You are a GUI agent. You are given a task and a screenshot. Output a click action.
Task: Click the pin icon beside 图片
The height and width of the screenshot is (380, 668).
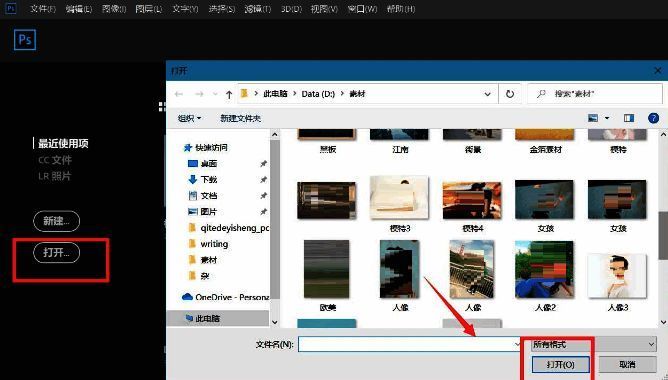coord(264,212)
